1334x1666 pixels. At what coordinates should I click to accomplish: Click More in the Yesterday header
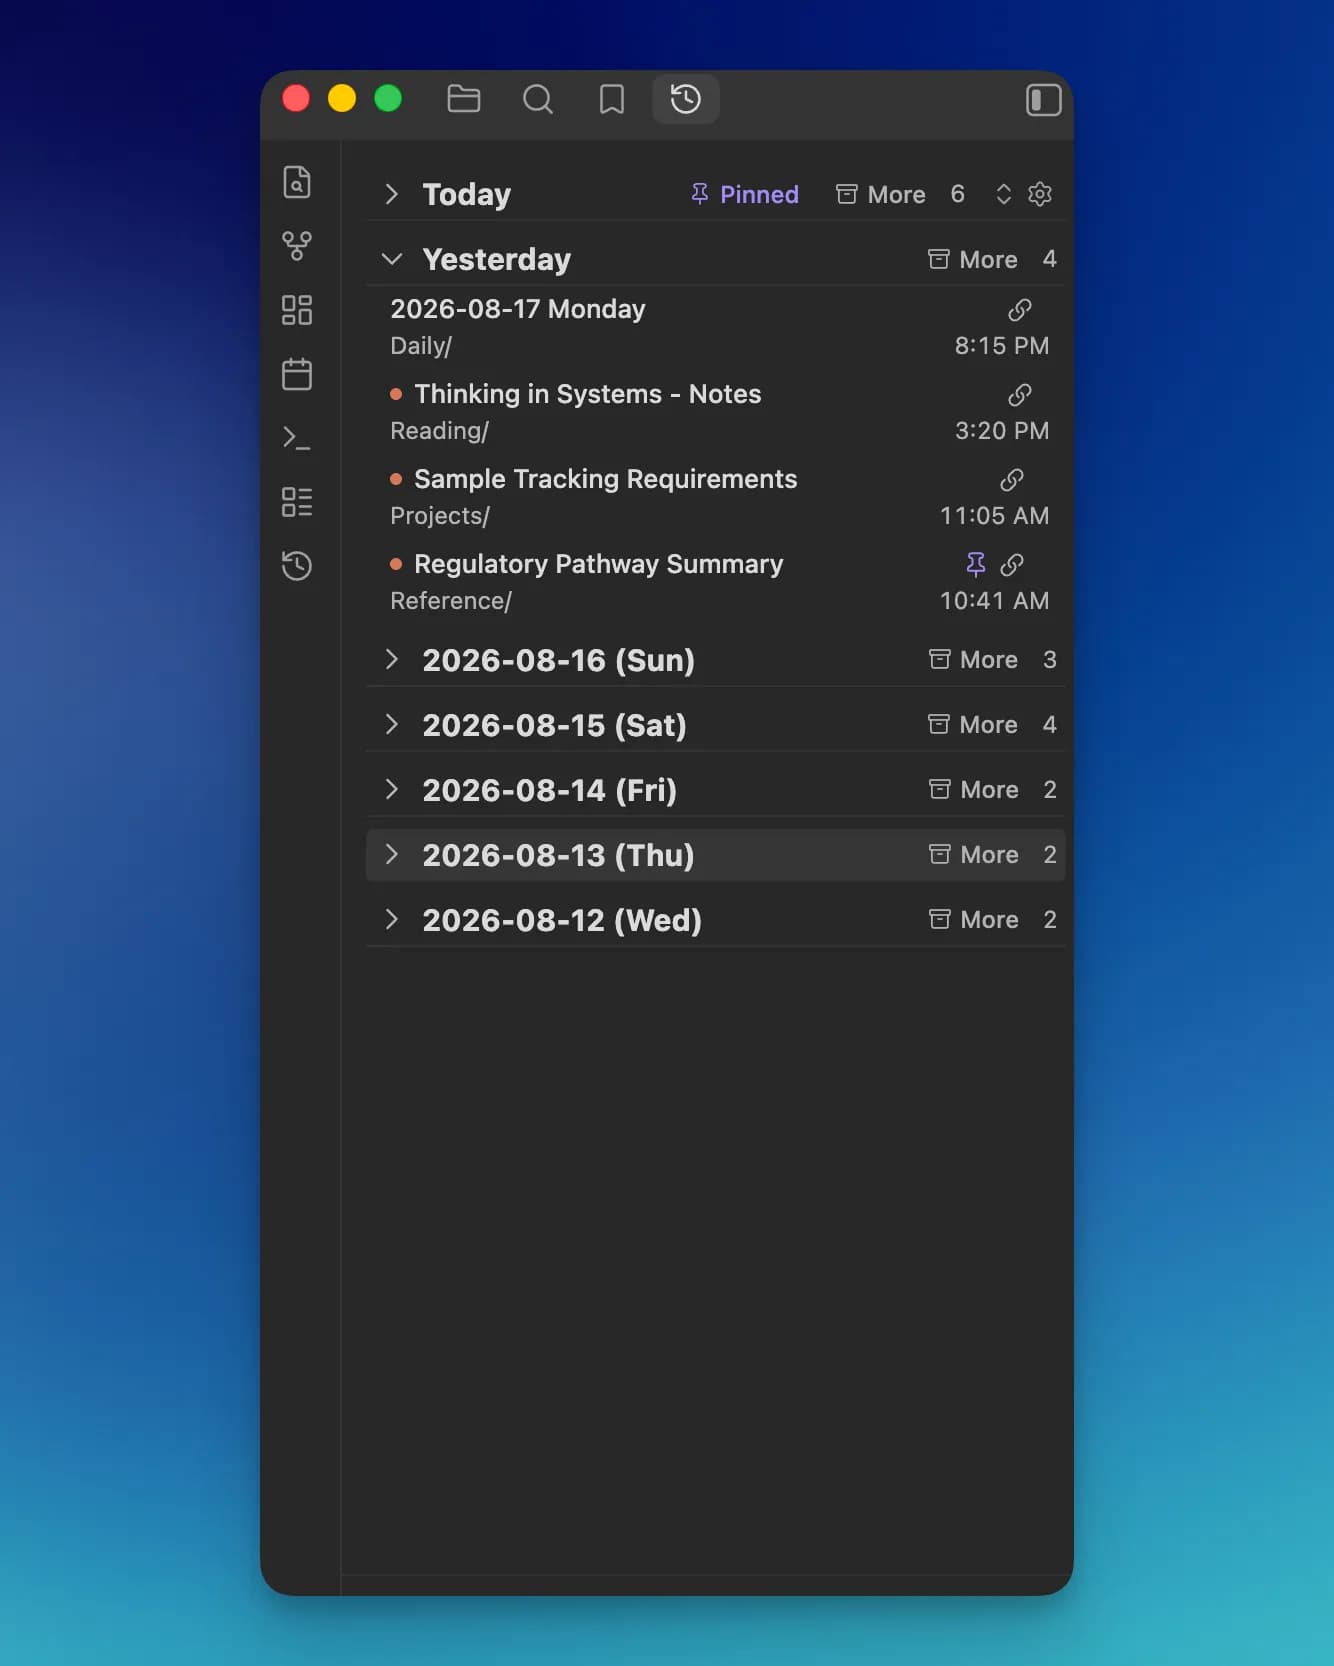tap(973, 259)
